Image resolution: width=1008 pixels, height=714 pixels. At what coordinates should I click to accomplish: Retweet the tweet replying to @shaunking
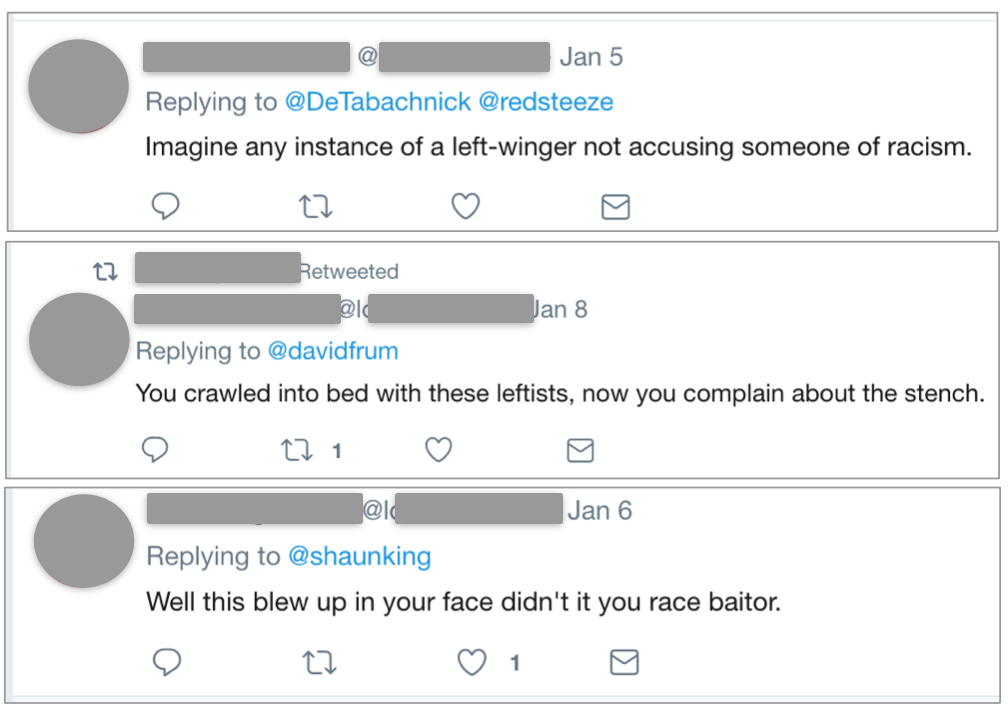(x=319, y=662)
